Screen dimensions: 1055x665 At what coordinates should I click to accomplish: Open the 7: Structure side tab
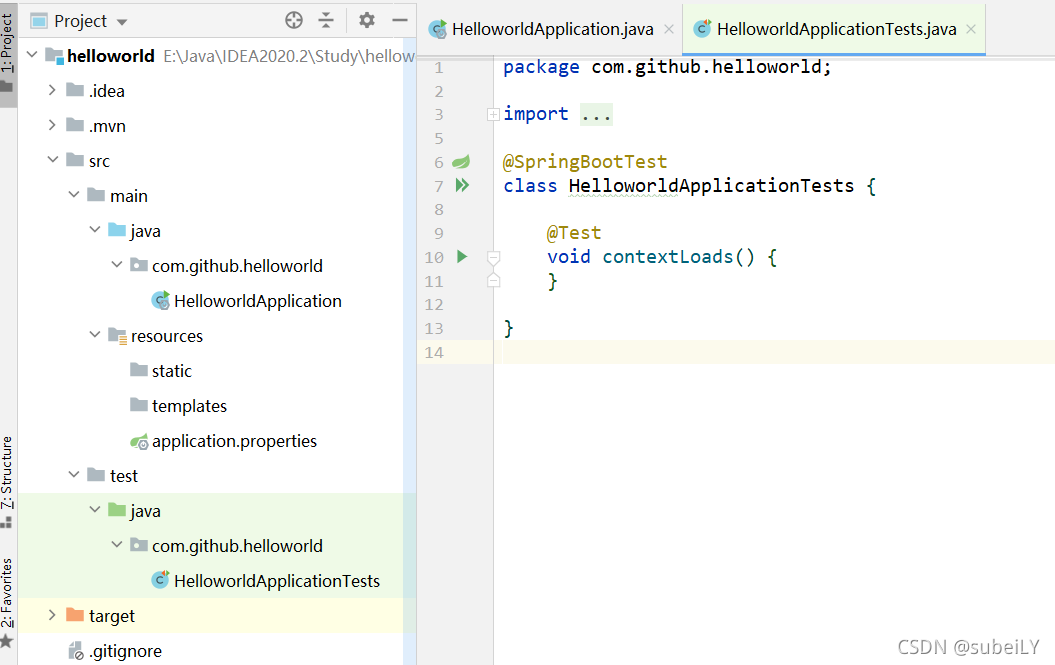[7, 472]
